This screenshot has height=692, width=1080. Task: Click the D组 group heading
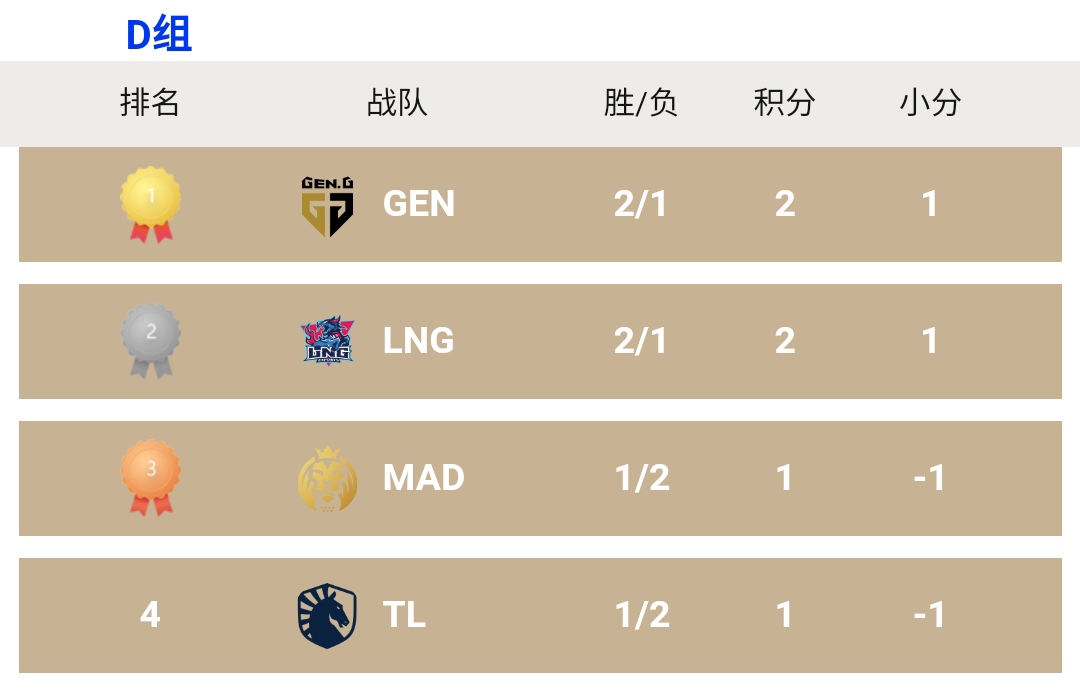click(x=159, y=35)
